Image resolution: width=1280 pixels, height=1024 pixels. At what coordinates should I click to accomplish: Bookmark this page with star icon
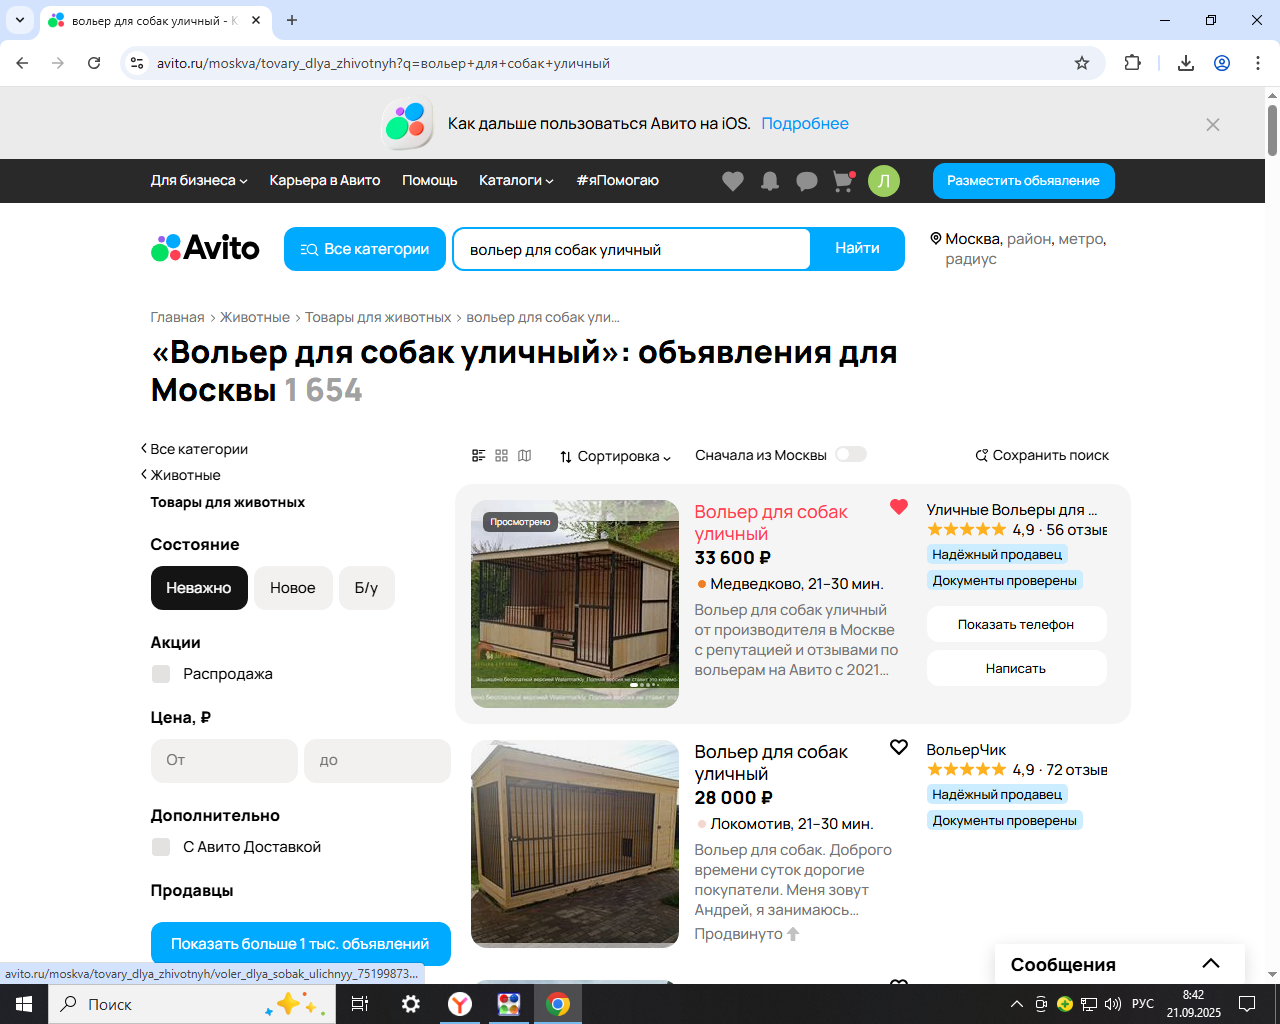(x=1082, y=63)
